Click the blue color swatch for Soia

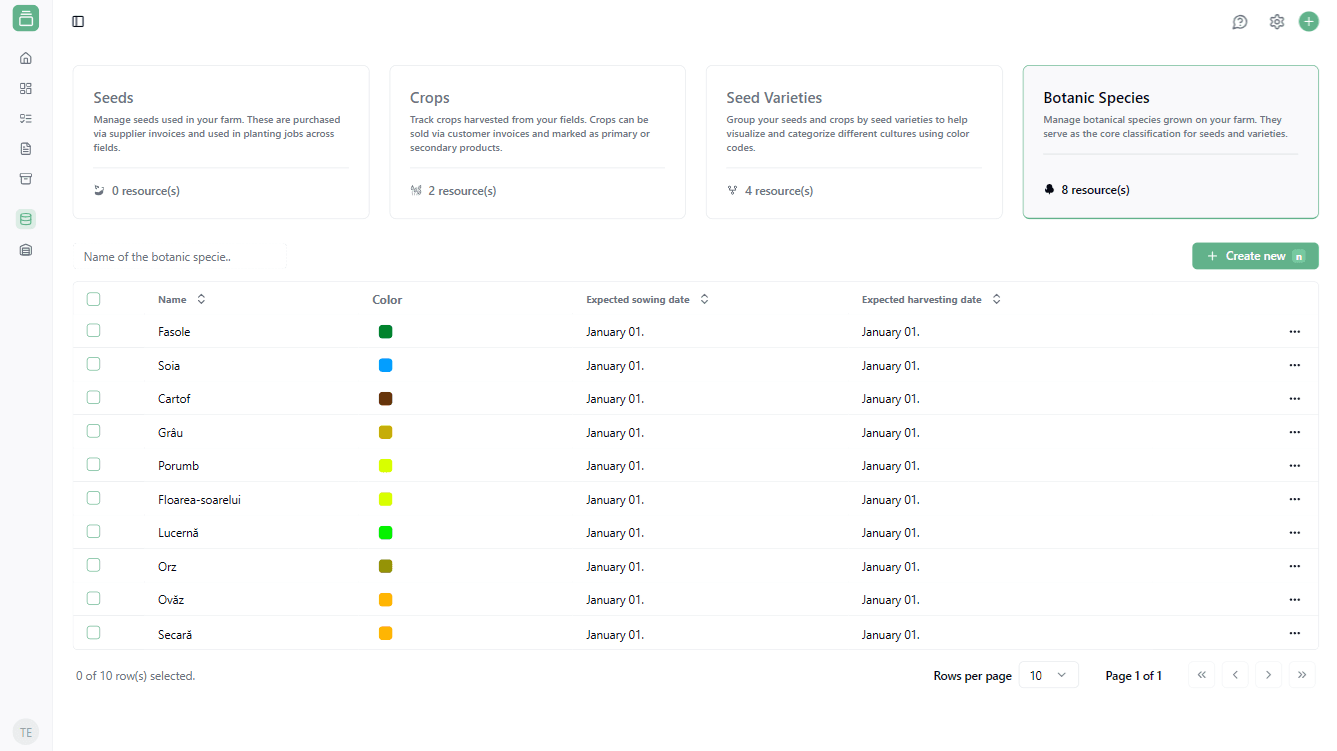pos(386,366)
